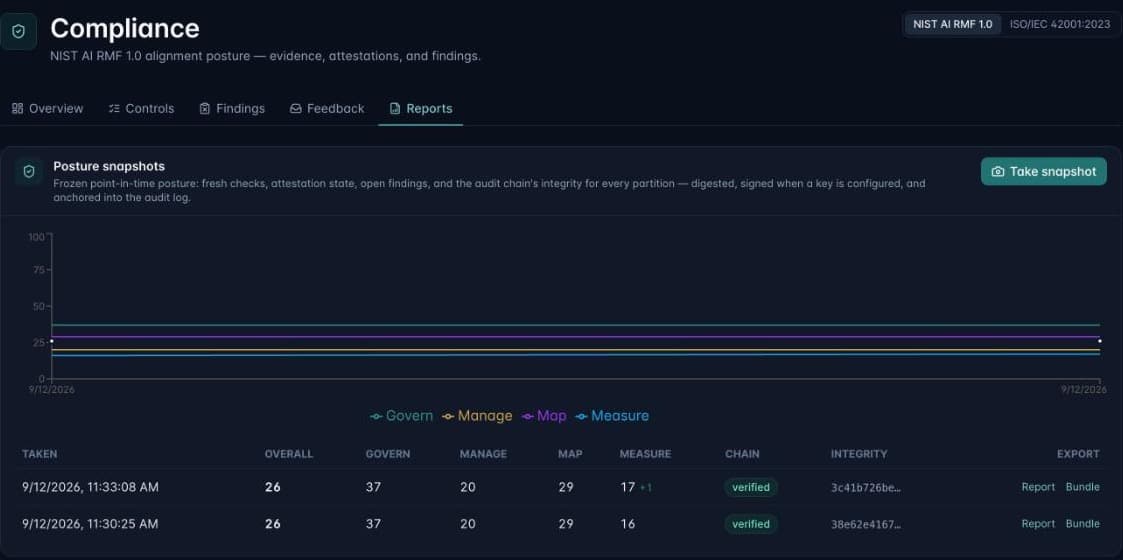
Task: Click the GOVERN column header
Action: click(x=387, y=454)
